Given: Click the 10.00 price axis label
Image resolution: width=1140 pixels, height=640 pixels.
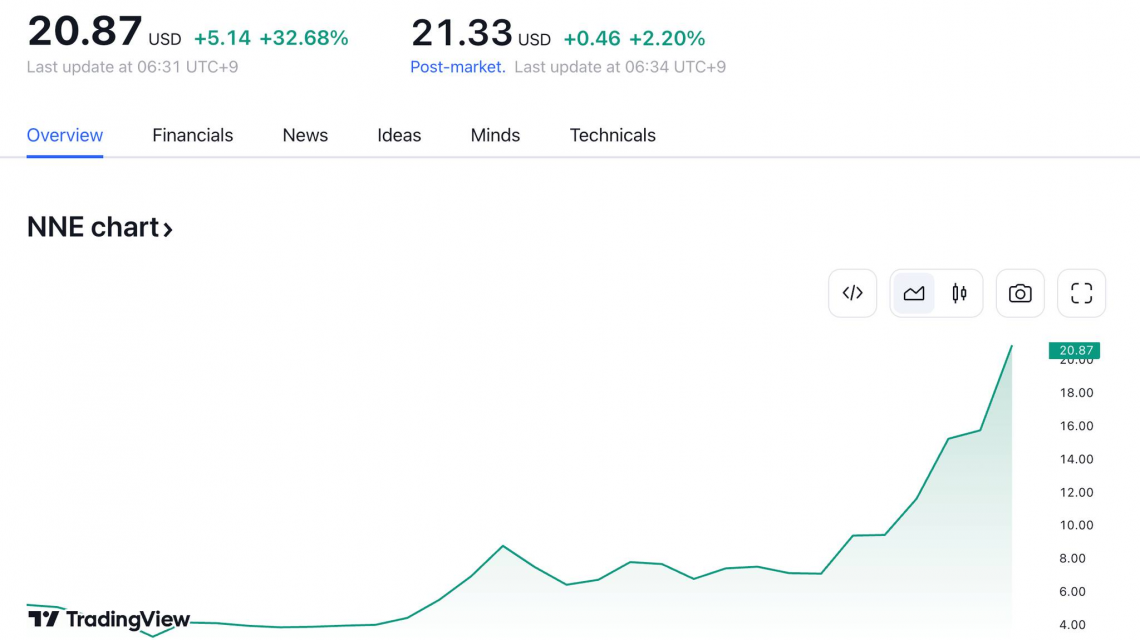Looking at the screenshot, I should (x=1076, y=525).
